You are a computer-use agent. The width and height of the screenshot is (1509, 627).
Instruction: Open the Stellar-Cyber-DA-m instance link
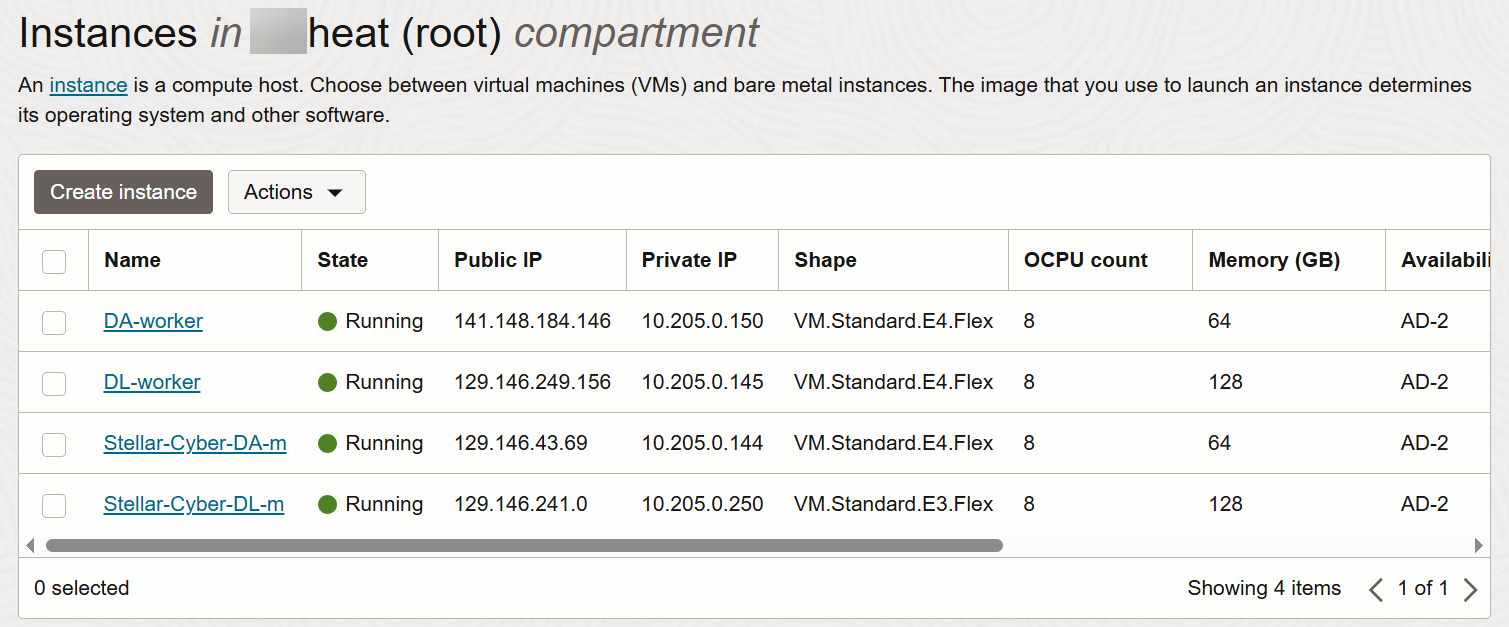[195, 443]
